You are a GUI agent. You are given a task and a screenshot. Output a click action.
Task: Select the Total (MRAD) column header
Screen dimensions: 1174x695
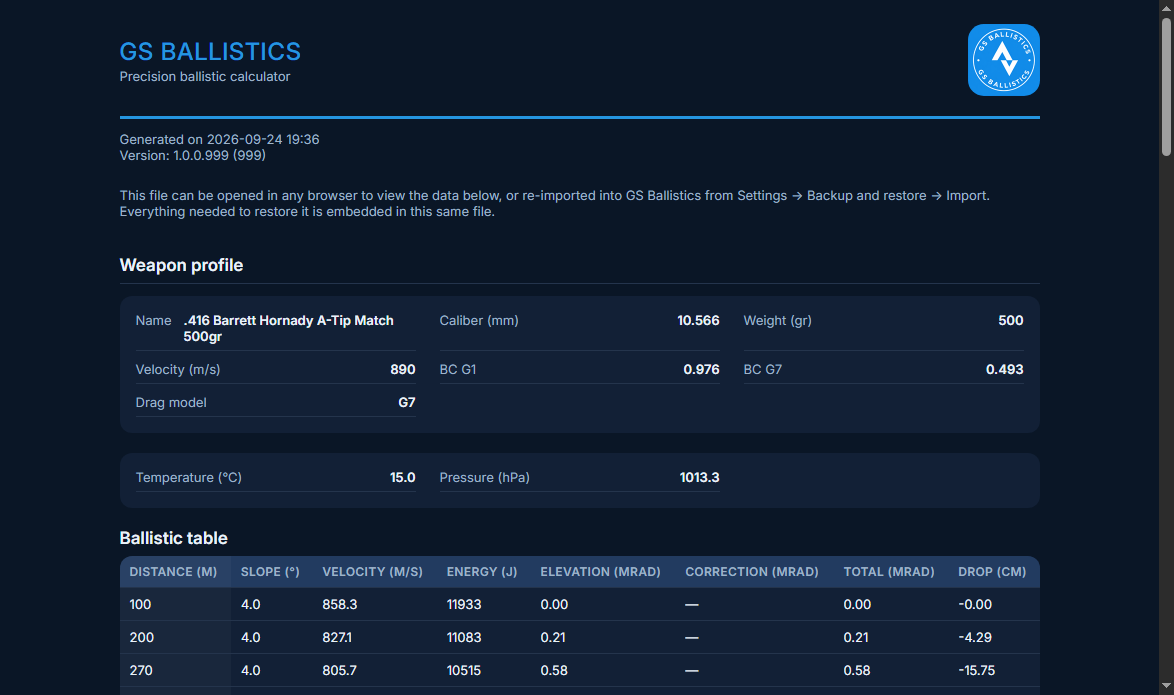click(x=889, y=572)
